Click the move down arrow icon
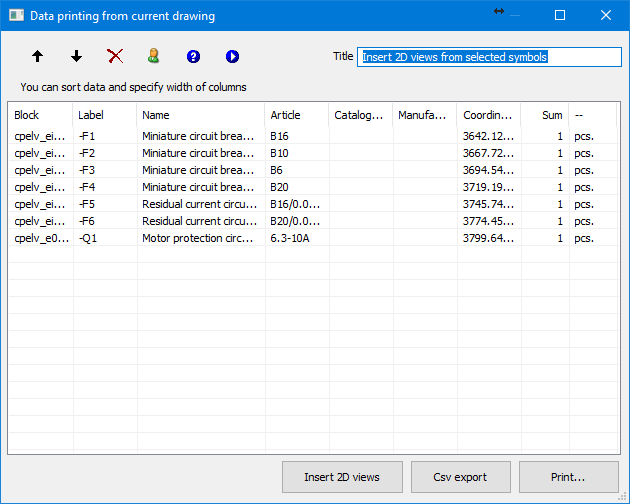630x504 pixels. tap(76, 56)
